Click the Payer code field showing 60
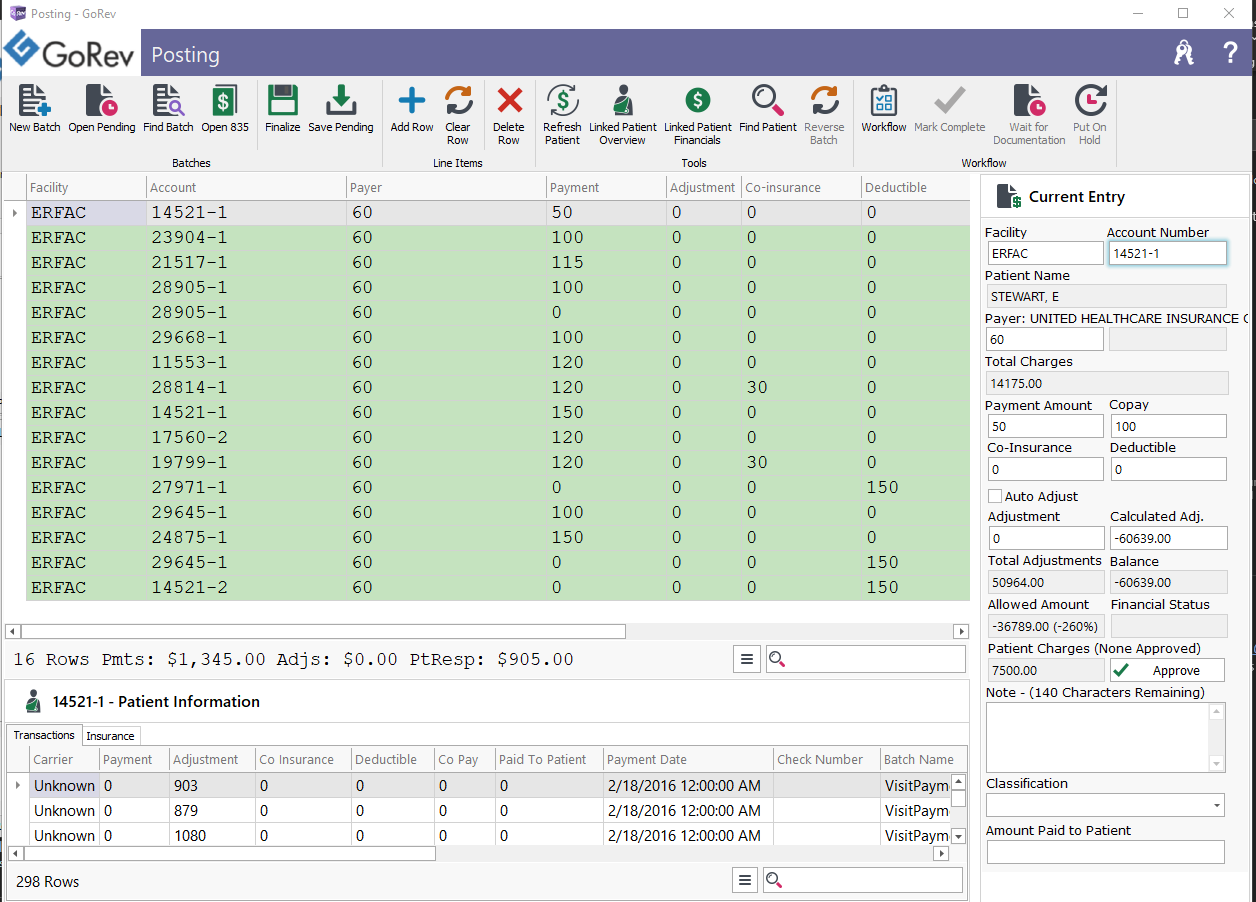This screenshot has height=902, width=1256. coord(1045,339)
